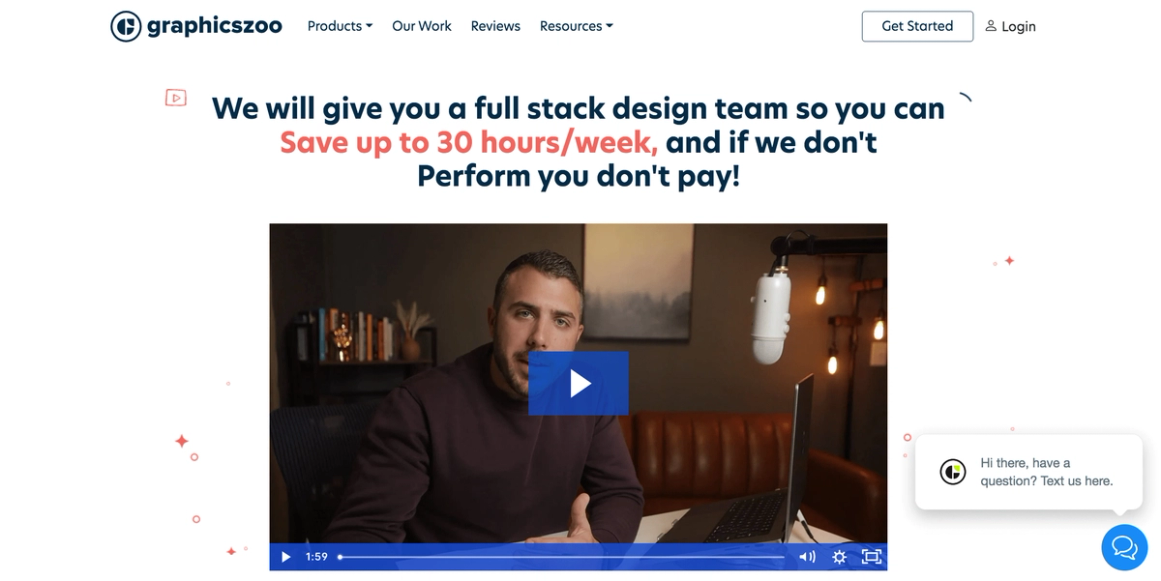
Task: Toggle fullscreen mode on the video
Action: [871, 557]
